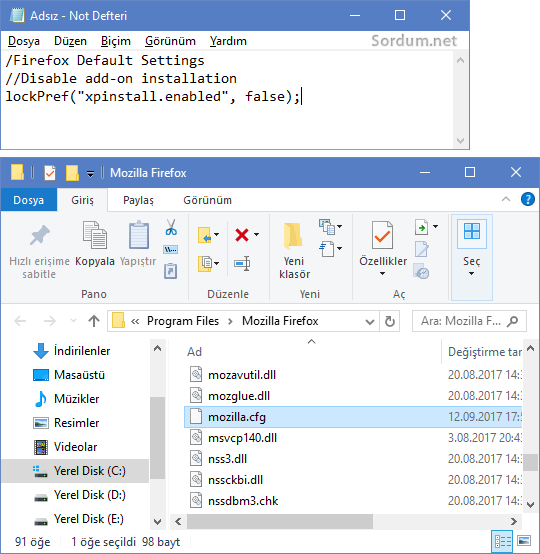Click the scissors Cut icon
This screenshot has height=554, width=540.
pos(171,227)
